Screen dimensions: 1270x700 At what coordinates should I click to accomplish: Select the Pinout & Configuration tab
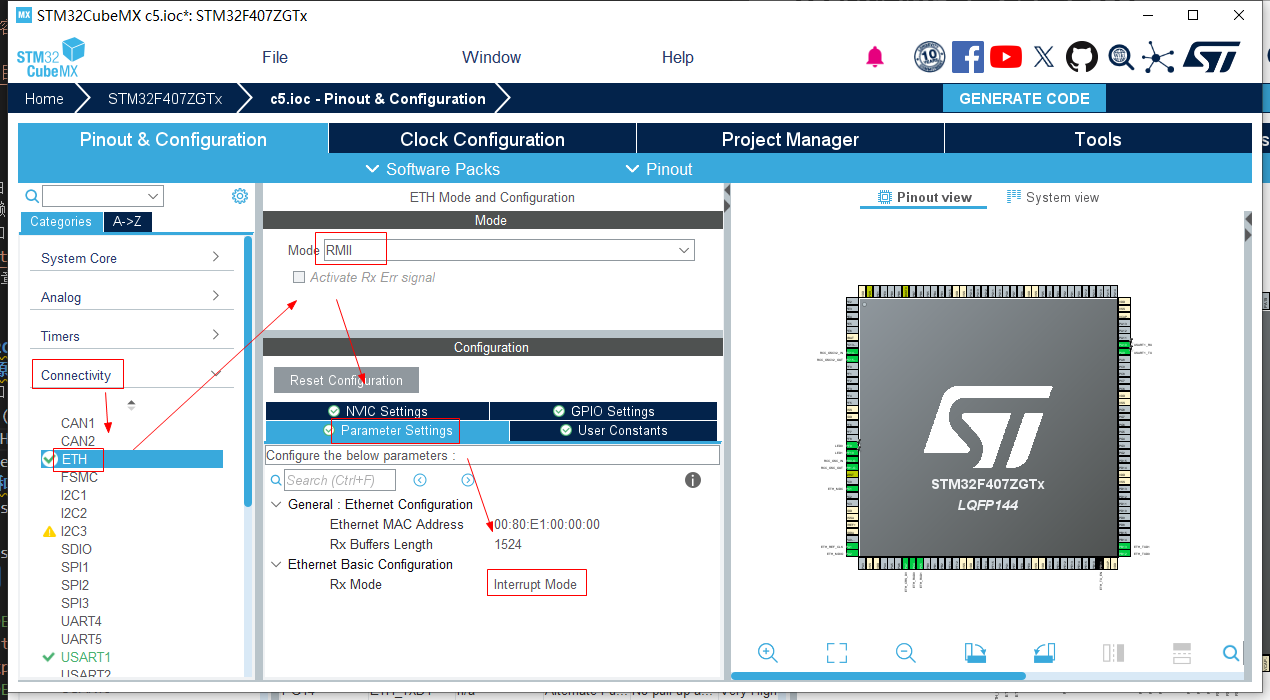tap(173, 139)
